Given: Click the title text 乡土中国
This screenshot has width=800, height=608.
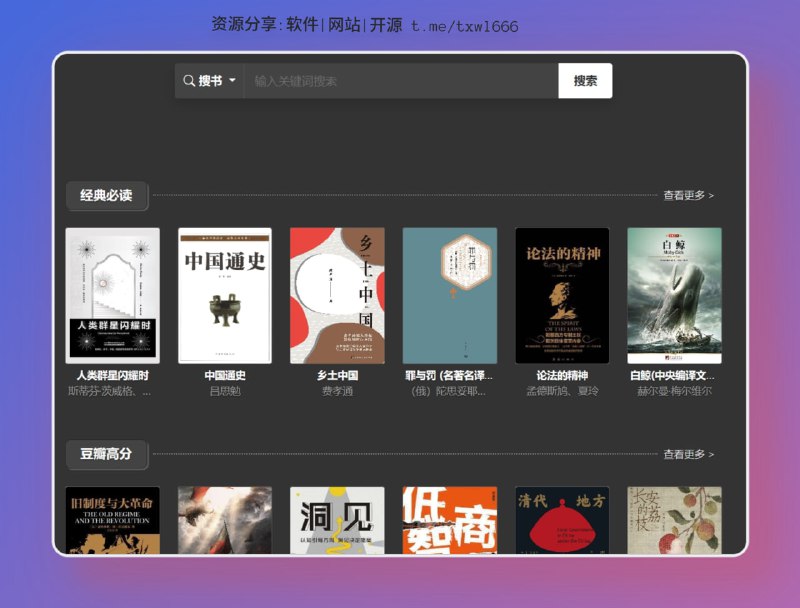Looking at the screenshot, I should [x=337, y=376].
